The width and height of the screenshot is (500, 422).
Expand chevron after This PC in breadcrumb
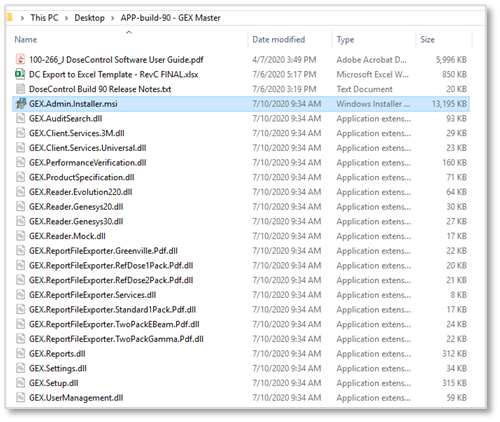coord(66,18)
